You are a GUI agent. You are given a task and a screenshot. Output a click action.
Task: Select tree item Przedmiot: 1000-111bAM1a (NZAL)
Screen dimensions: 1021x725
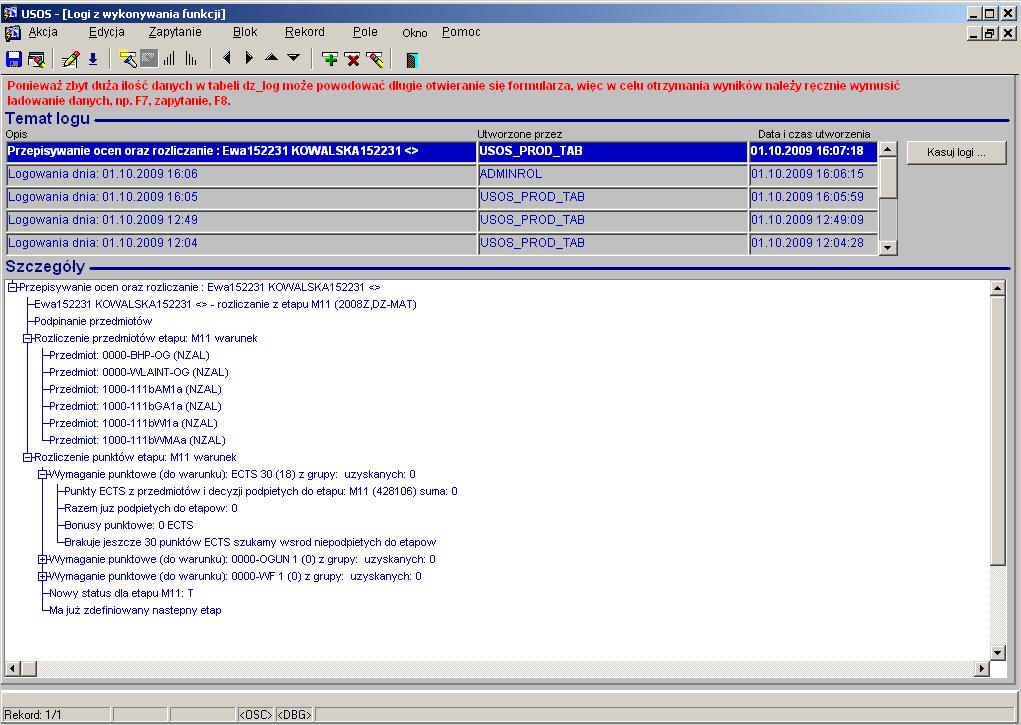pos(135,389)
